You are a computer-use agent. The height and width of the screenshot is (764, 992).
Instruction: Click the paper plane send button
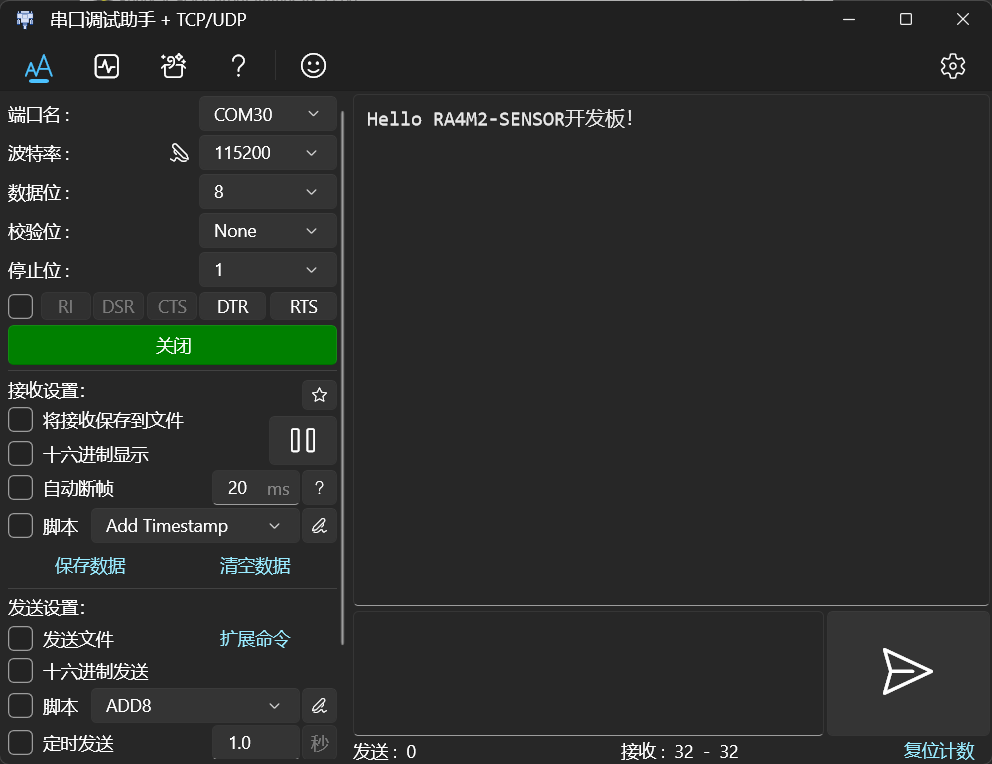907,672
